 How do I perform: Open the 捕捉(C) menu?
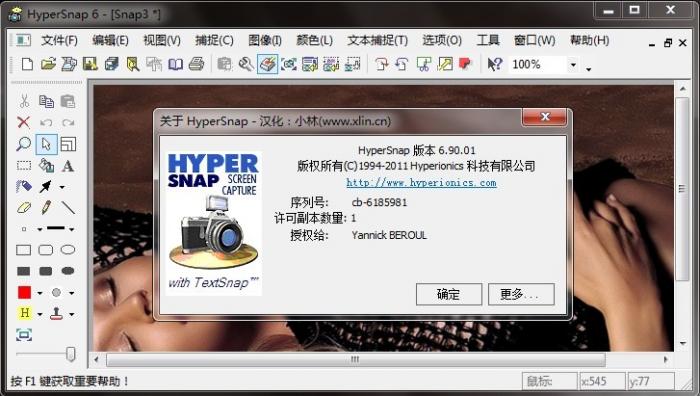pos(214,41)
